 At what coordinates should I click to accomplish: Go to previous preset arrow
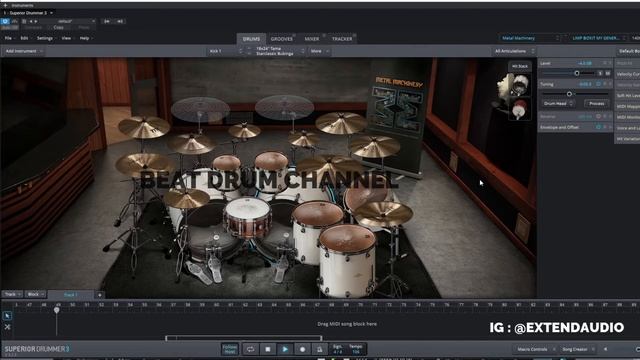(x=31, y=21)
